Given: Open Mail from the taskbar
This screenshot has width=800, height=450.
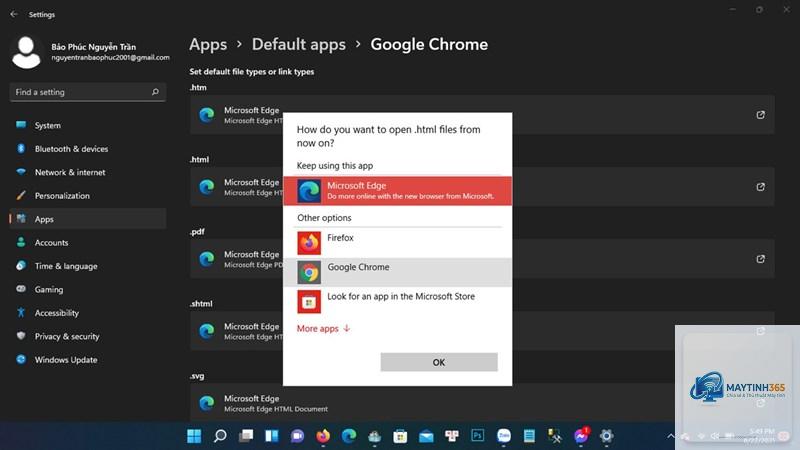Looking at the screenshot, I should (426, 436).
